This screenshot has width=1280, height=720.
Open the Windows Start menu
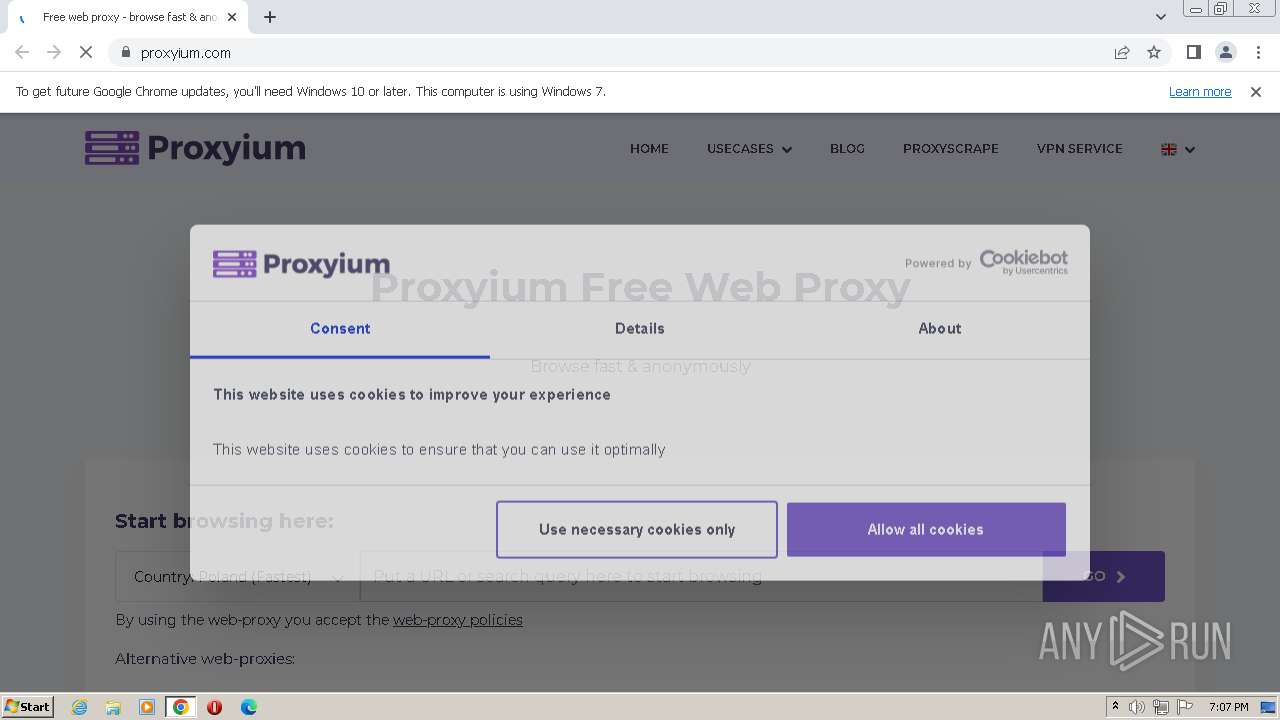27,706
